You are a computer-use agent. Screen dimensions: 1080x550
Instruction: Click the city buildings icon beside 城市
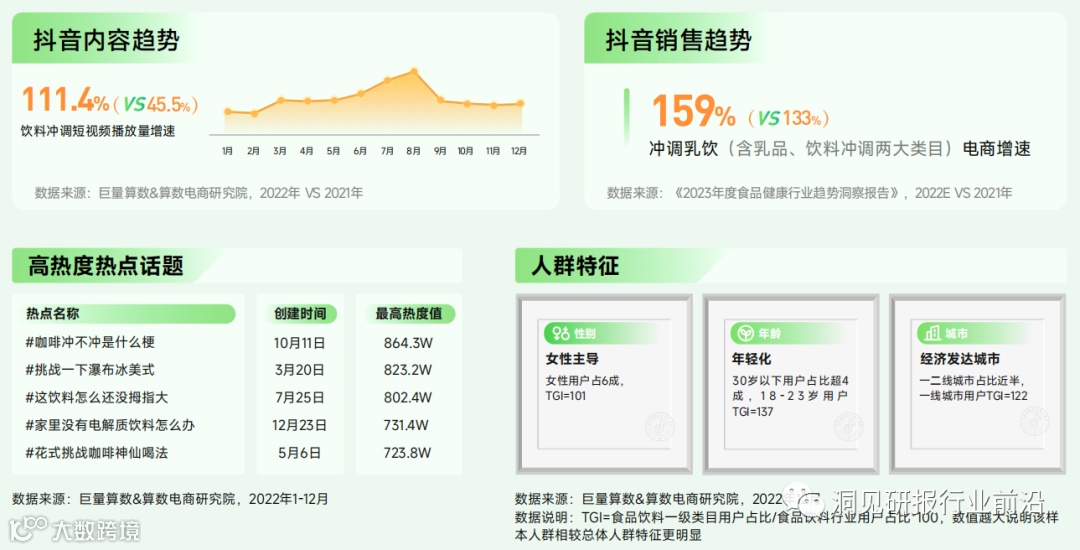coord(933,334)
